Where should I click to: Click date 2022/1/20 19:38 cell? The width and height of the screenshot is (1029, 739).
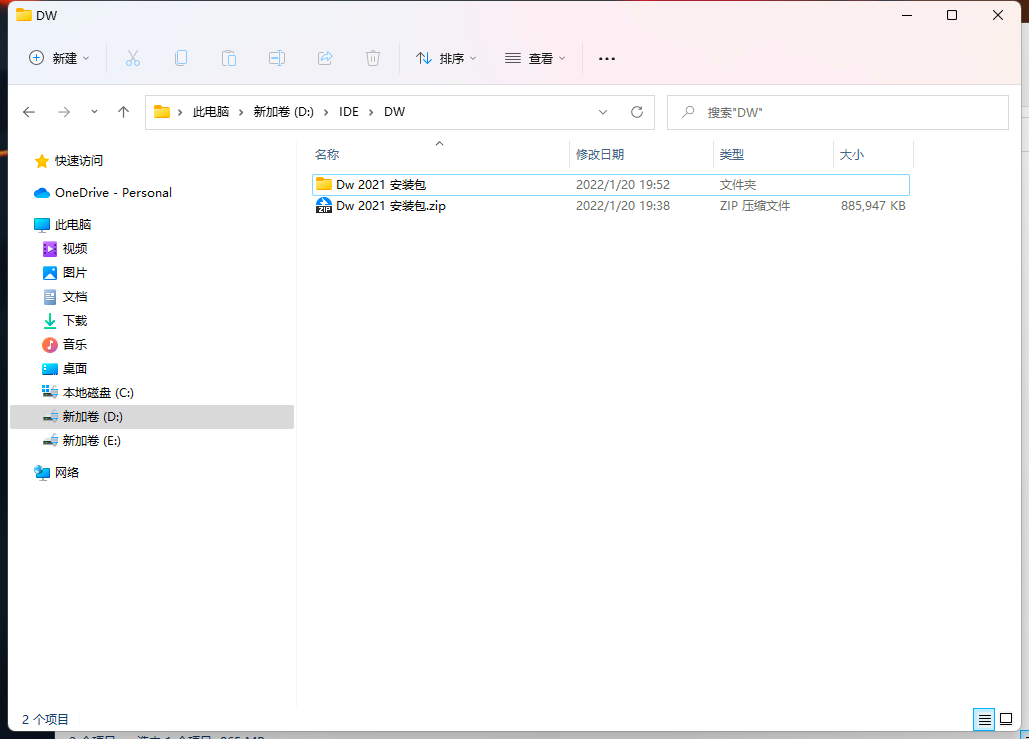tap(623, 206)
